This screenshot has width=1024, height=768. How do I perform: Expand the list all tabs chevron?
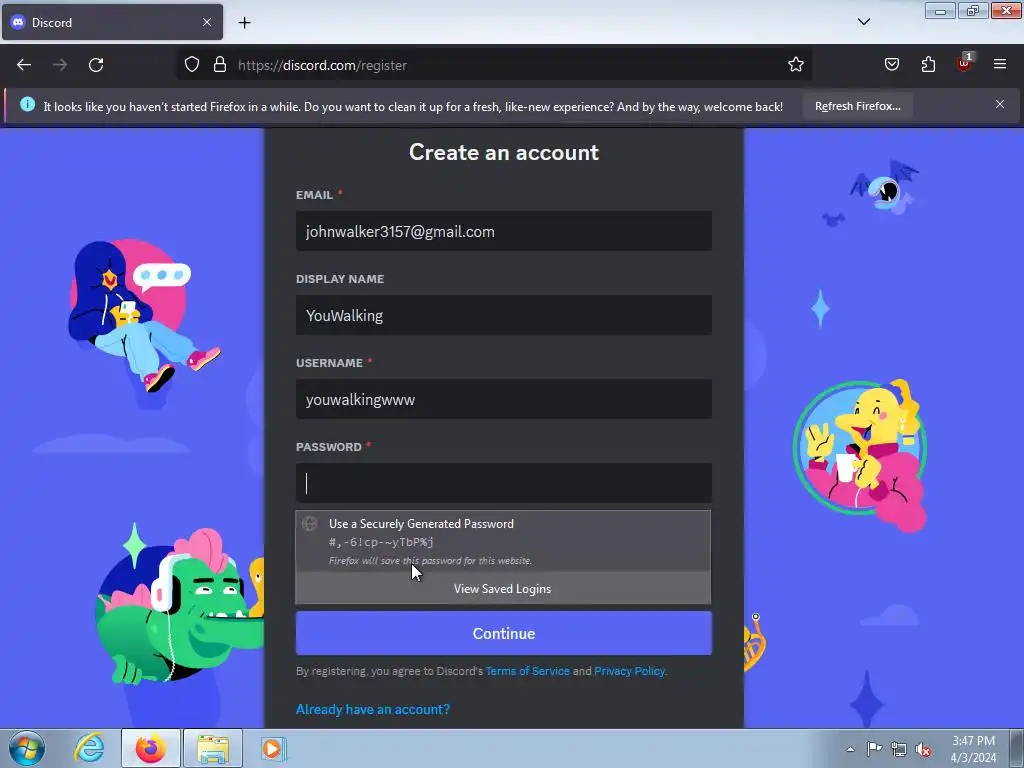[x=863, y=22]
